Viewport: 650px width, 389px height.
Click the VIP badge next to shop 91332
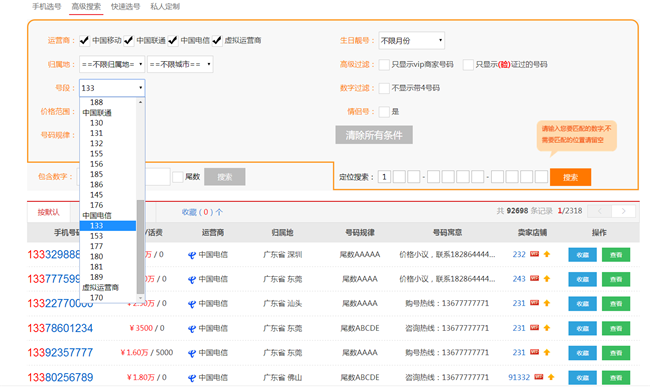click(x=539, y=377)
